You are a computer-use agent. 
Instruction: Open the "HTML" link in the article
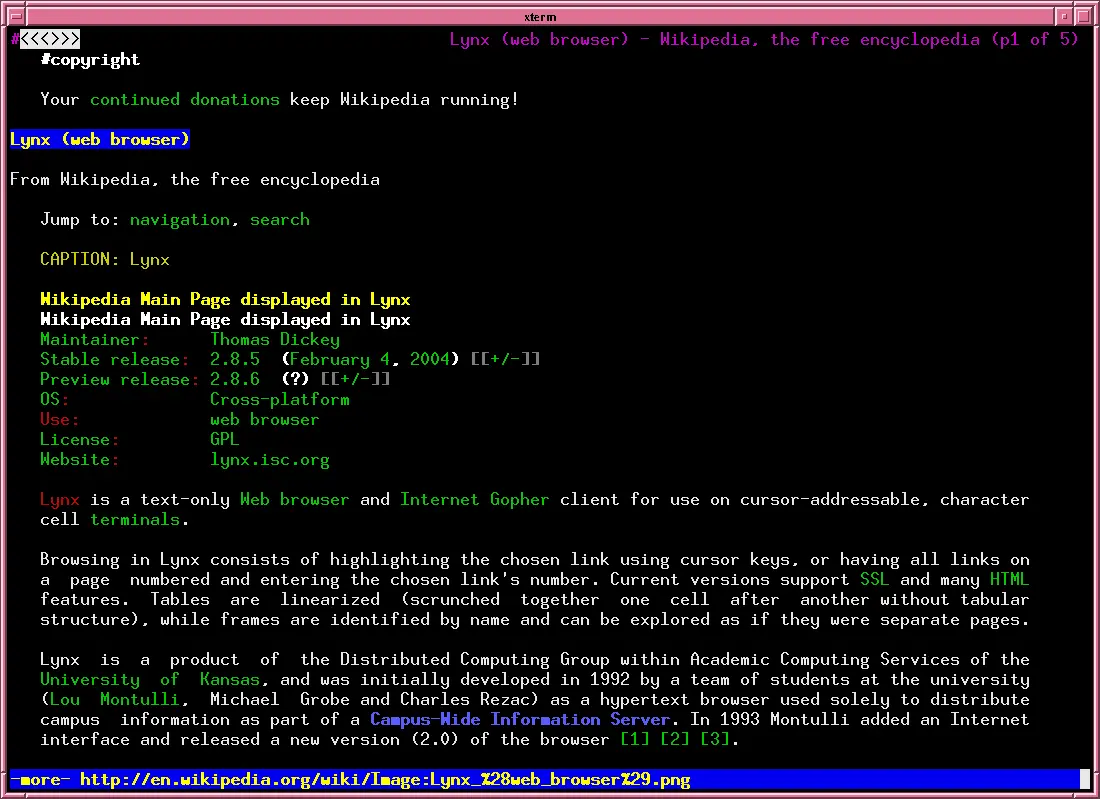coord(1009,579)
